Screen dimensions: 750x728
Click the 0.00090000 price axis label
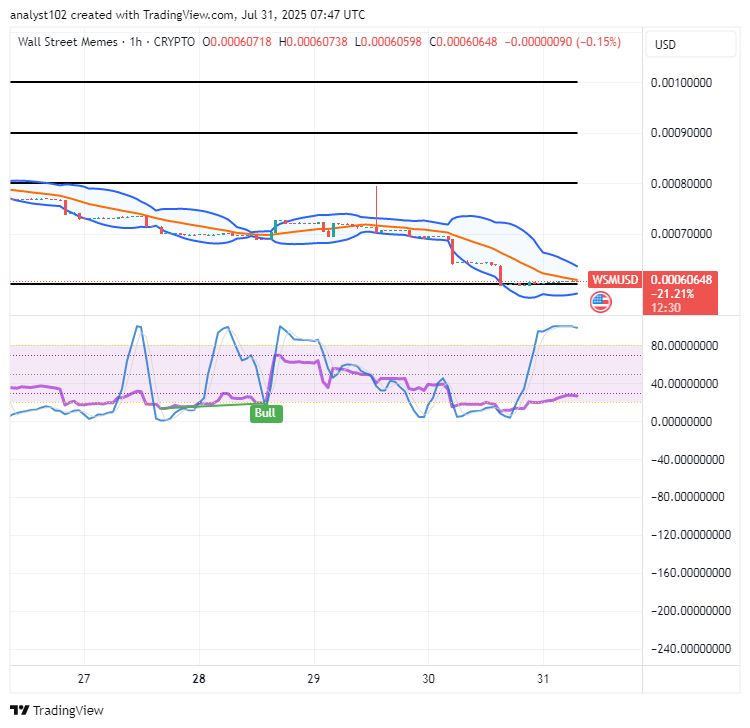pyautogui.click(x=681, y=133)
